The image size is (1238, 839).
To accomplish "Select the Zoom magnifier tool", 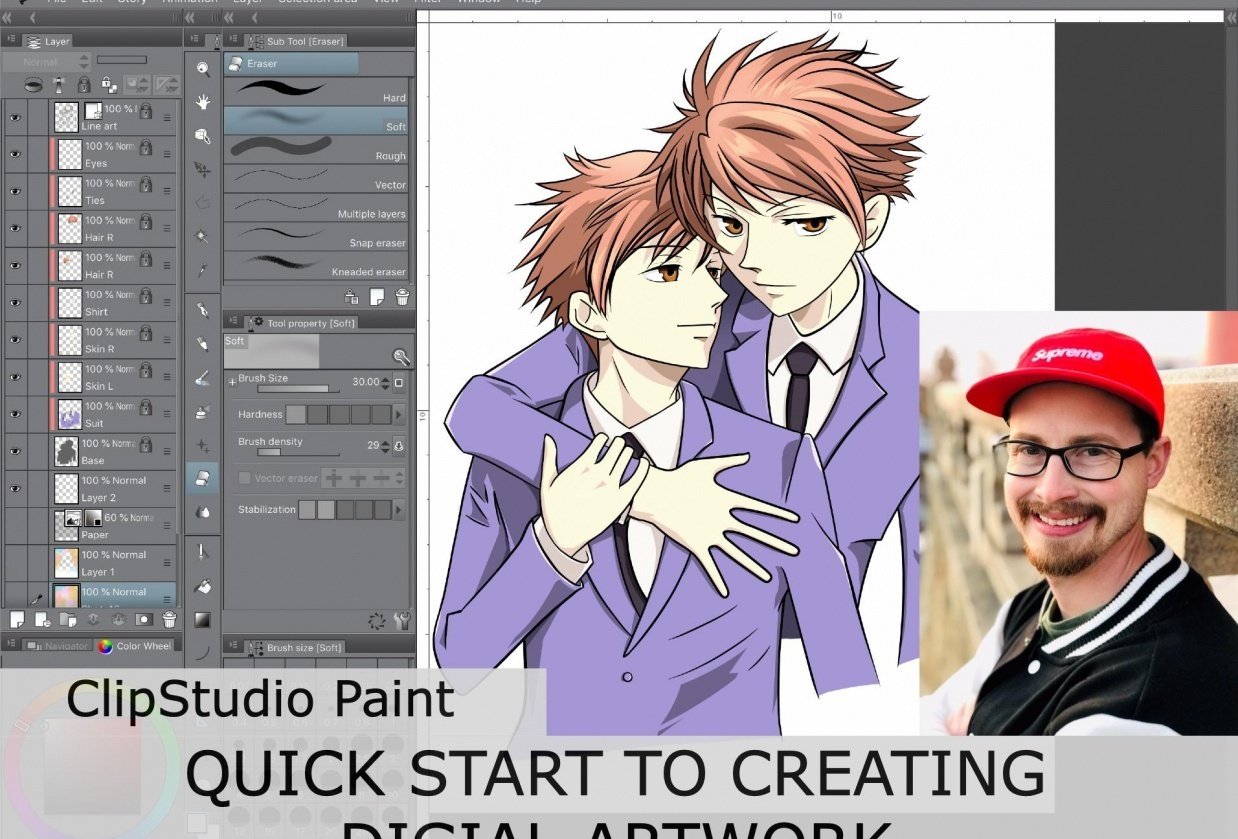I will 203,69.
